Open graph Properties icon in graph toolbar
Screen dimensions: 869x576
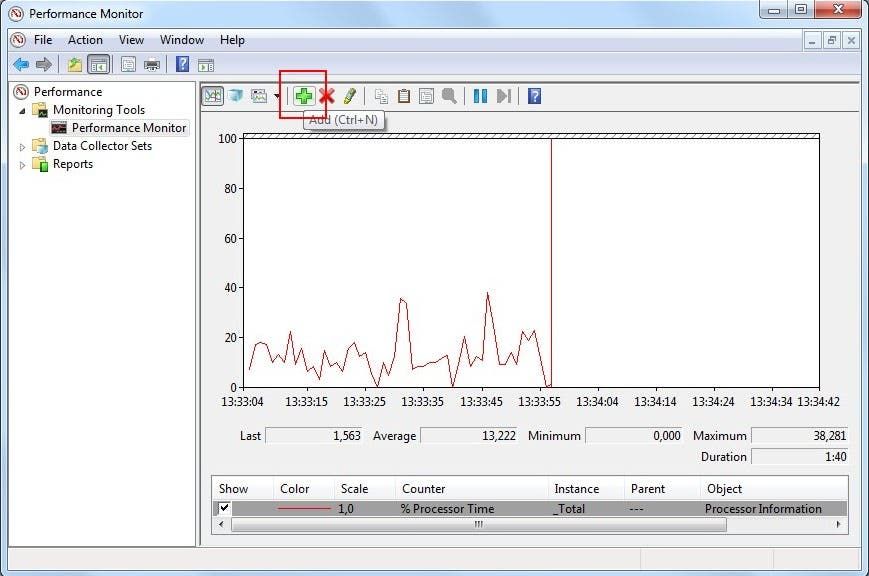(x=426, y=96)
